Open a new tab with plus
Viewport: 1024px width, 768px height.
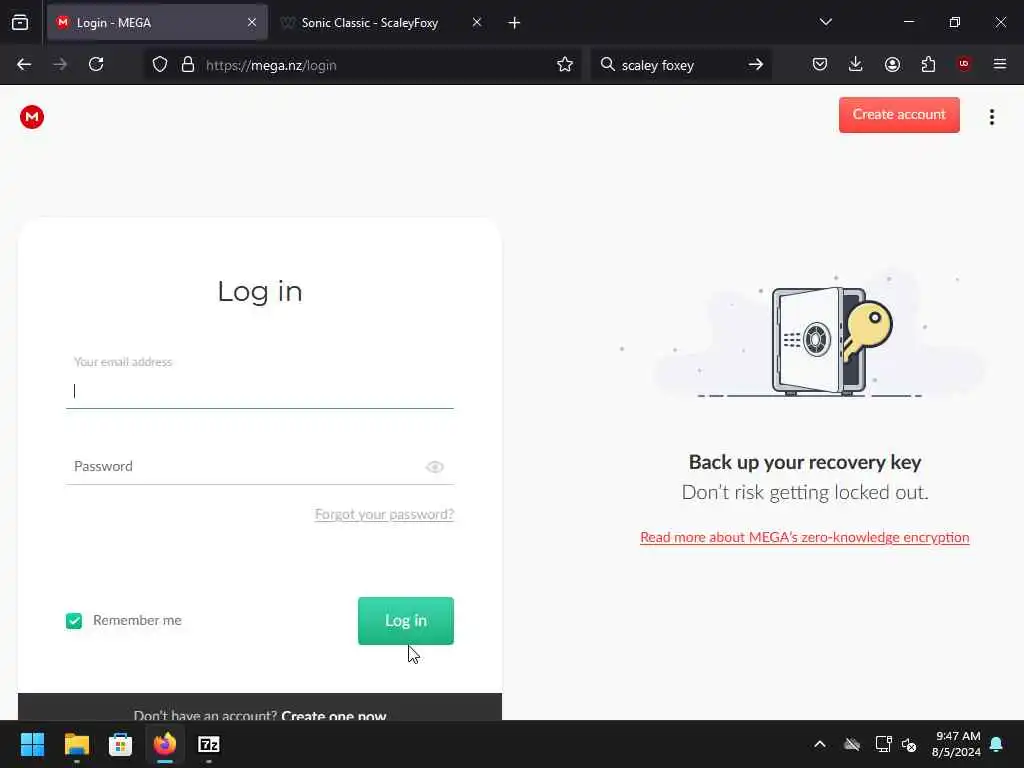tap(514, 23)
